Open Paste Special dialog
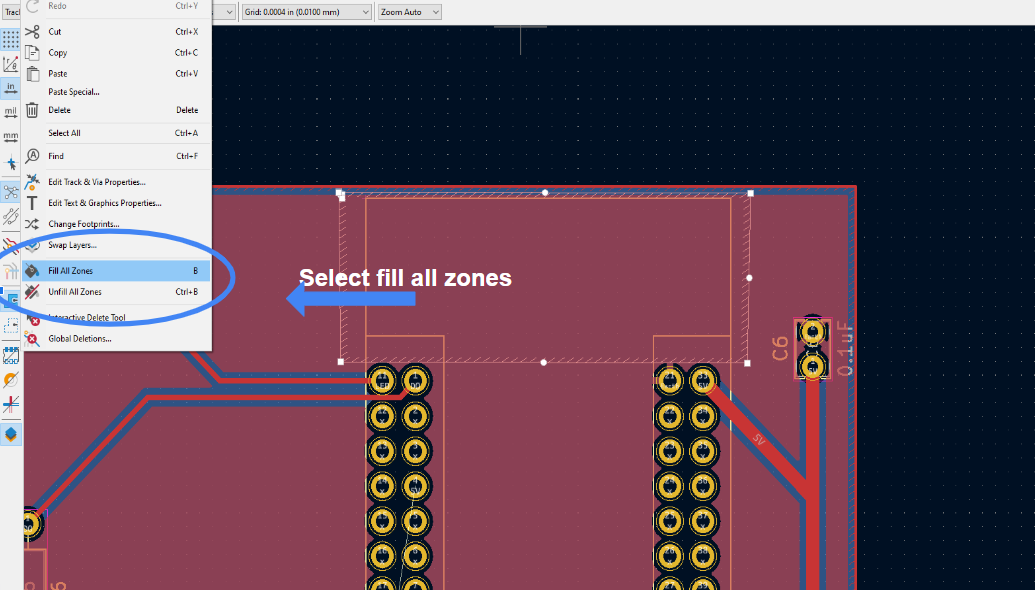The width and height of the screenshot is (1035, 590). [x=117, y=92]
